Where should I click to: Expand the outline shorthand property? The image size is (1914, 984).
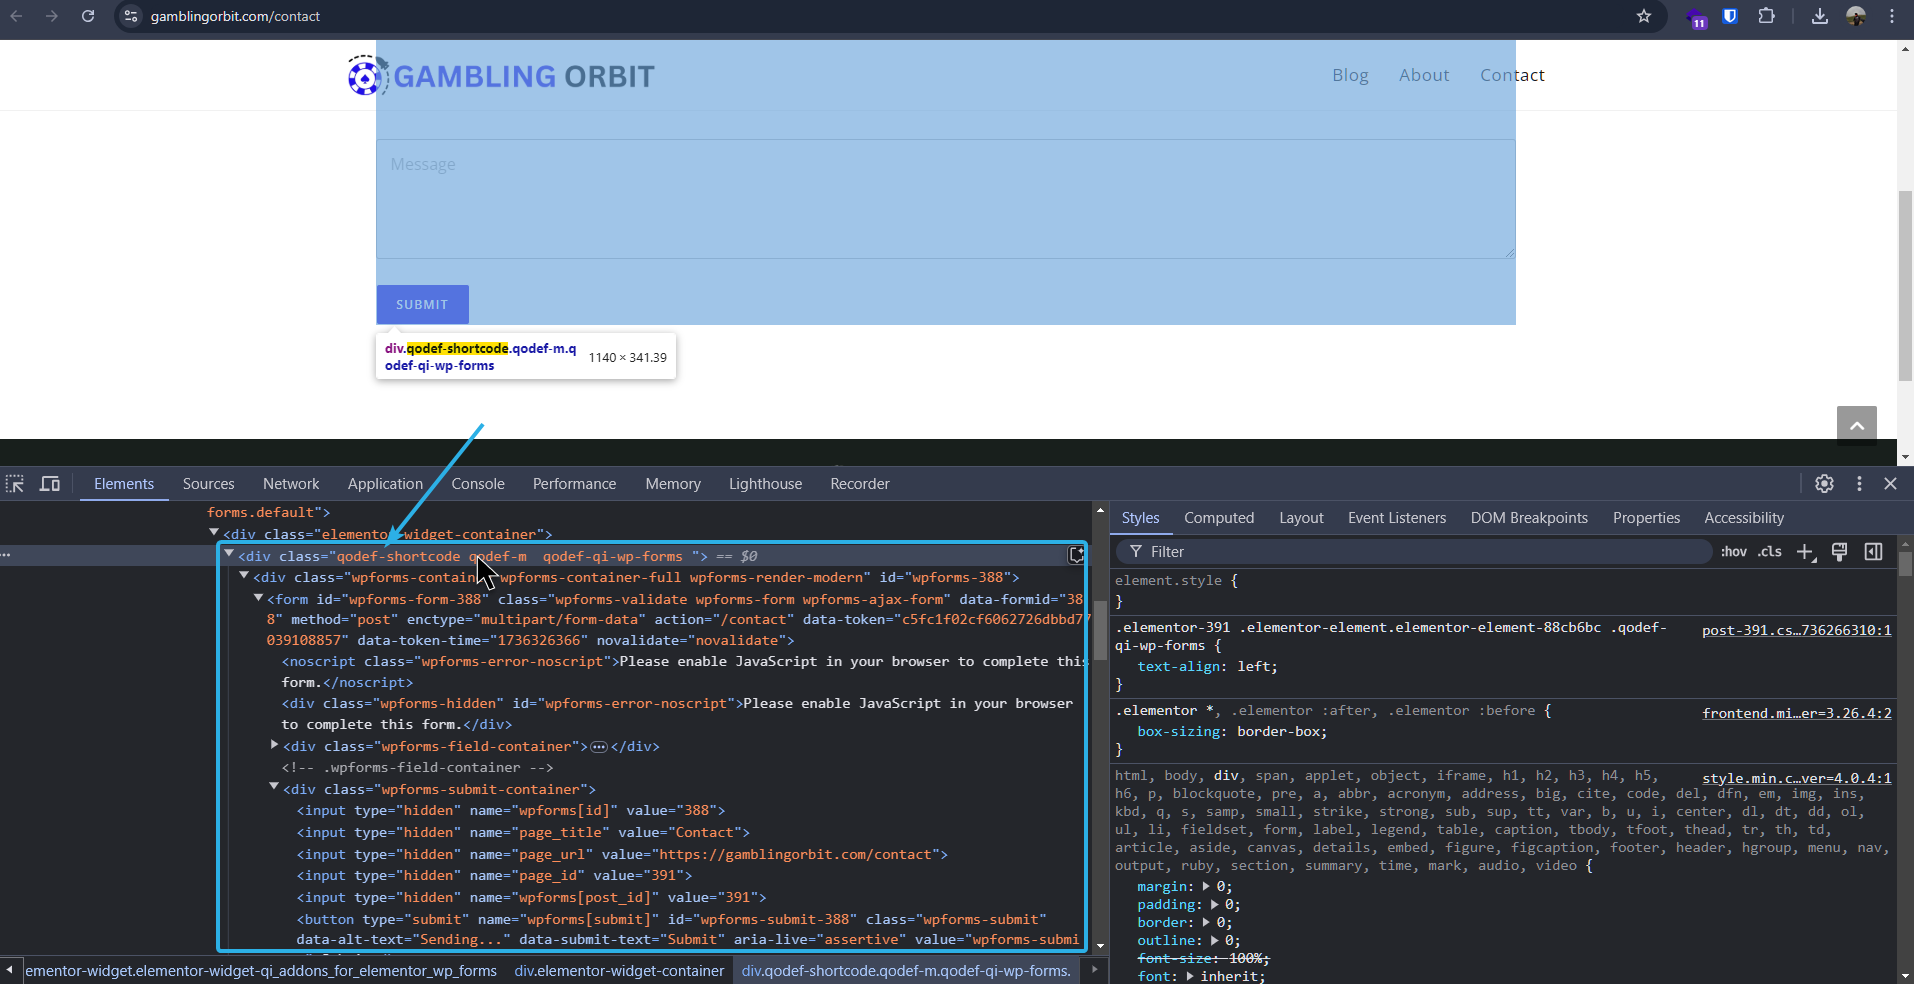pos(1214,940)
